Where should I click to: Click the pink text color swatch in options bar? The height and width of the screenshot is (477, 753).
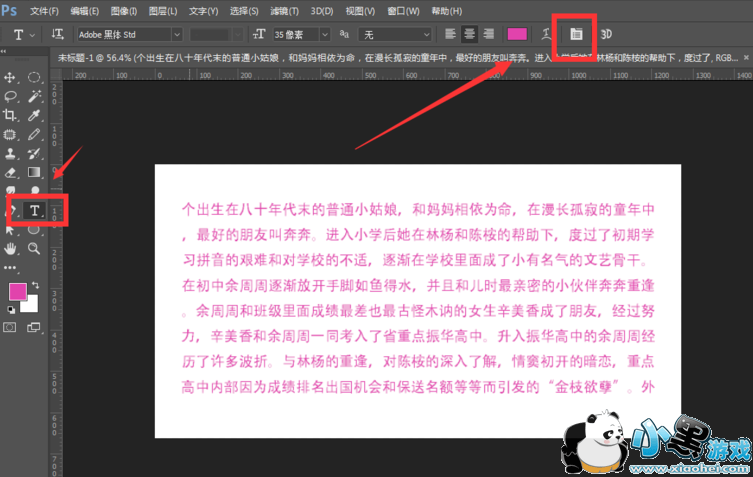point(519,34)
